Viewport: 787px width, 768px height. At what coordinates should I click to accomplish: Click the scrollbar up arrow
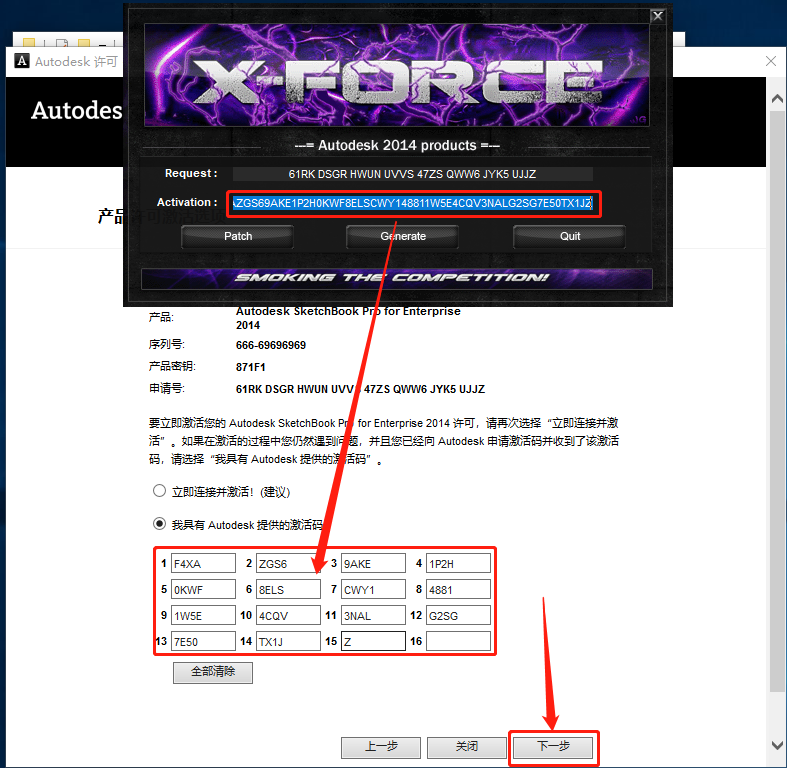(x=777, y=99)
